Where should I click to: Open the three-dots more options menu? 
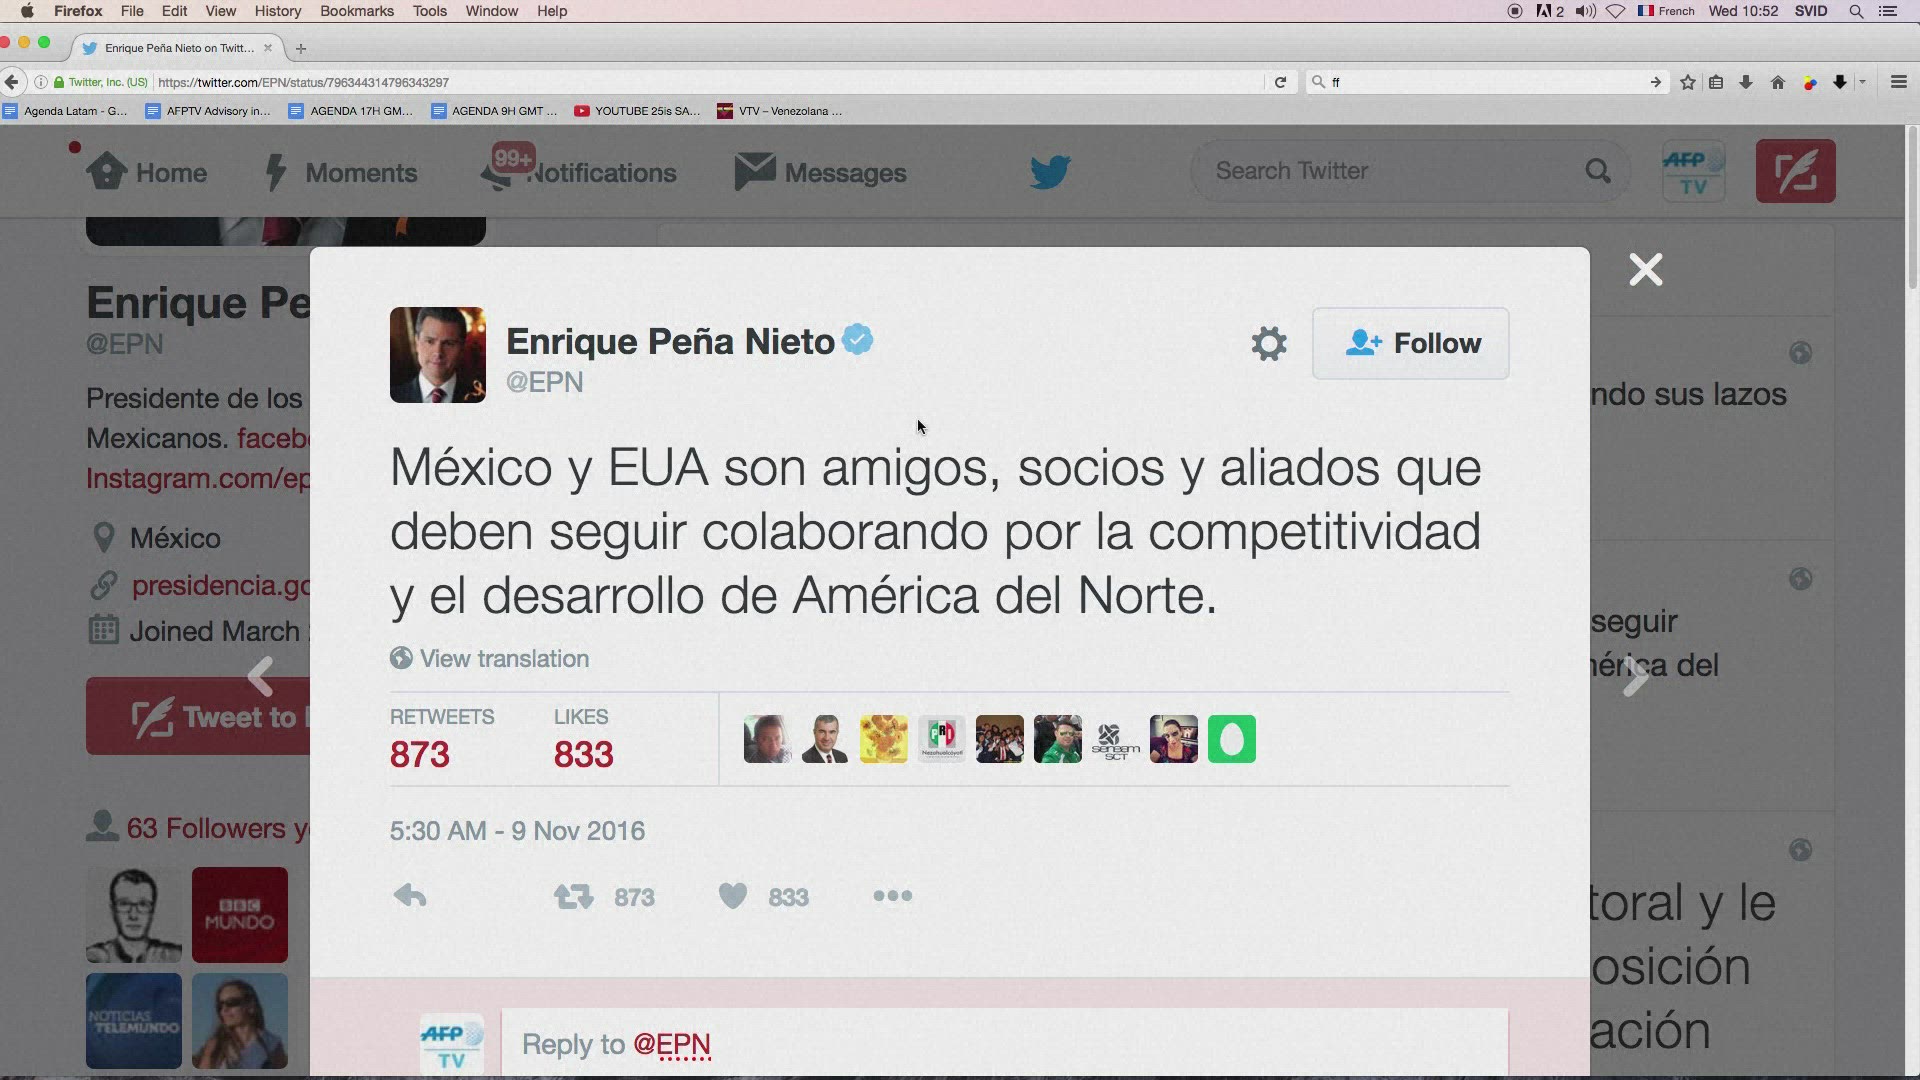[x=892, y=896]
